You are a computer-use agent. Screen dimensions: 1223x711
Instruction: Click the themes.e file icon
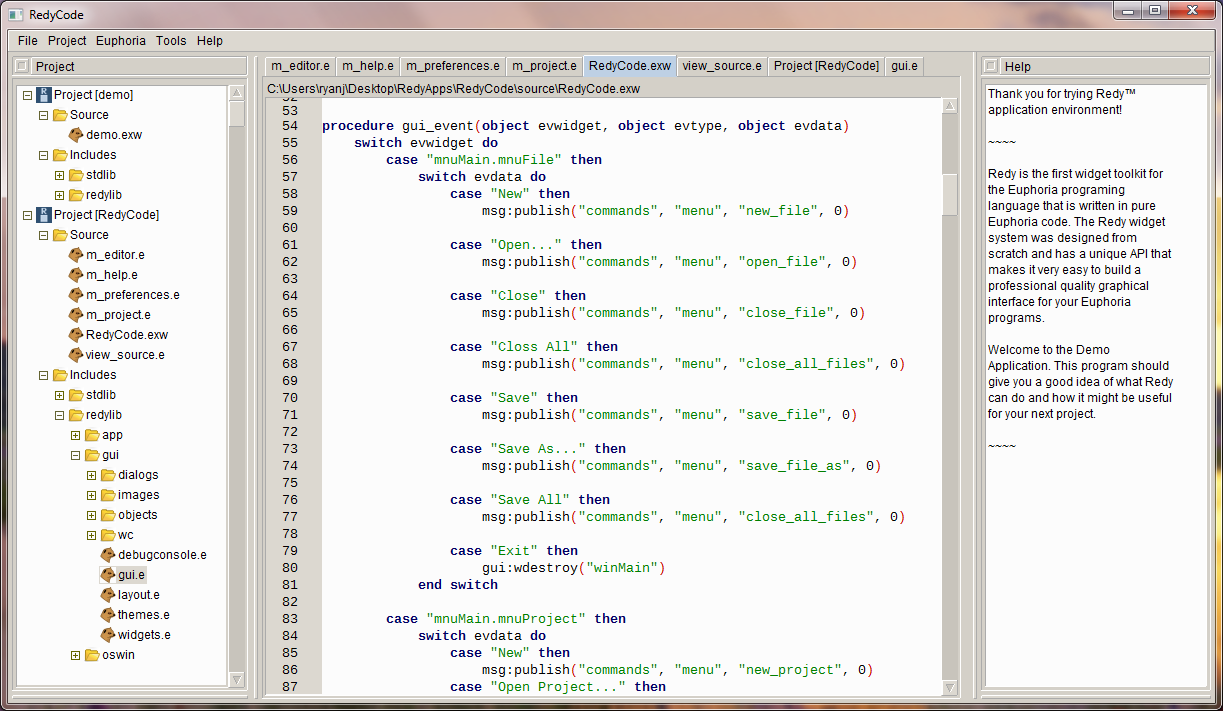(108, 615)
